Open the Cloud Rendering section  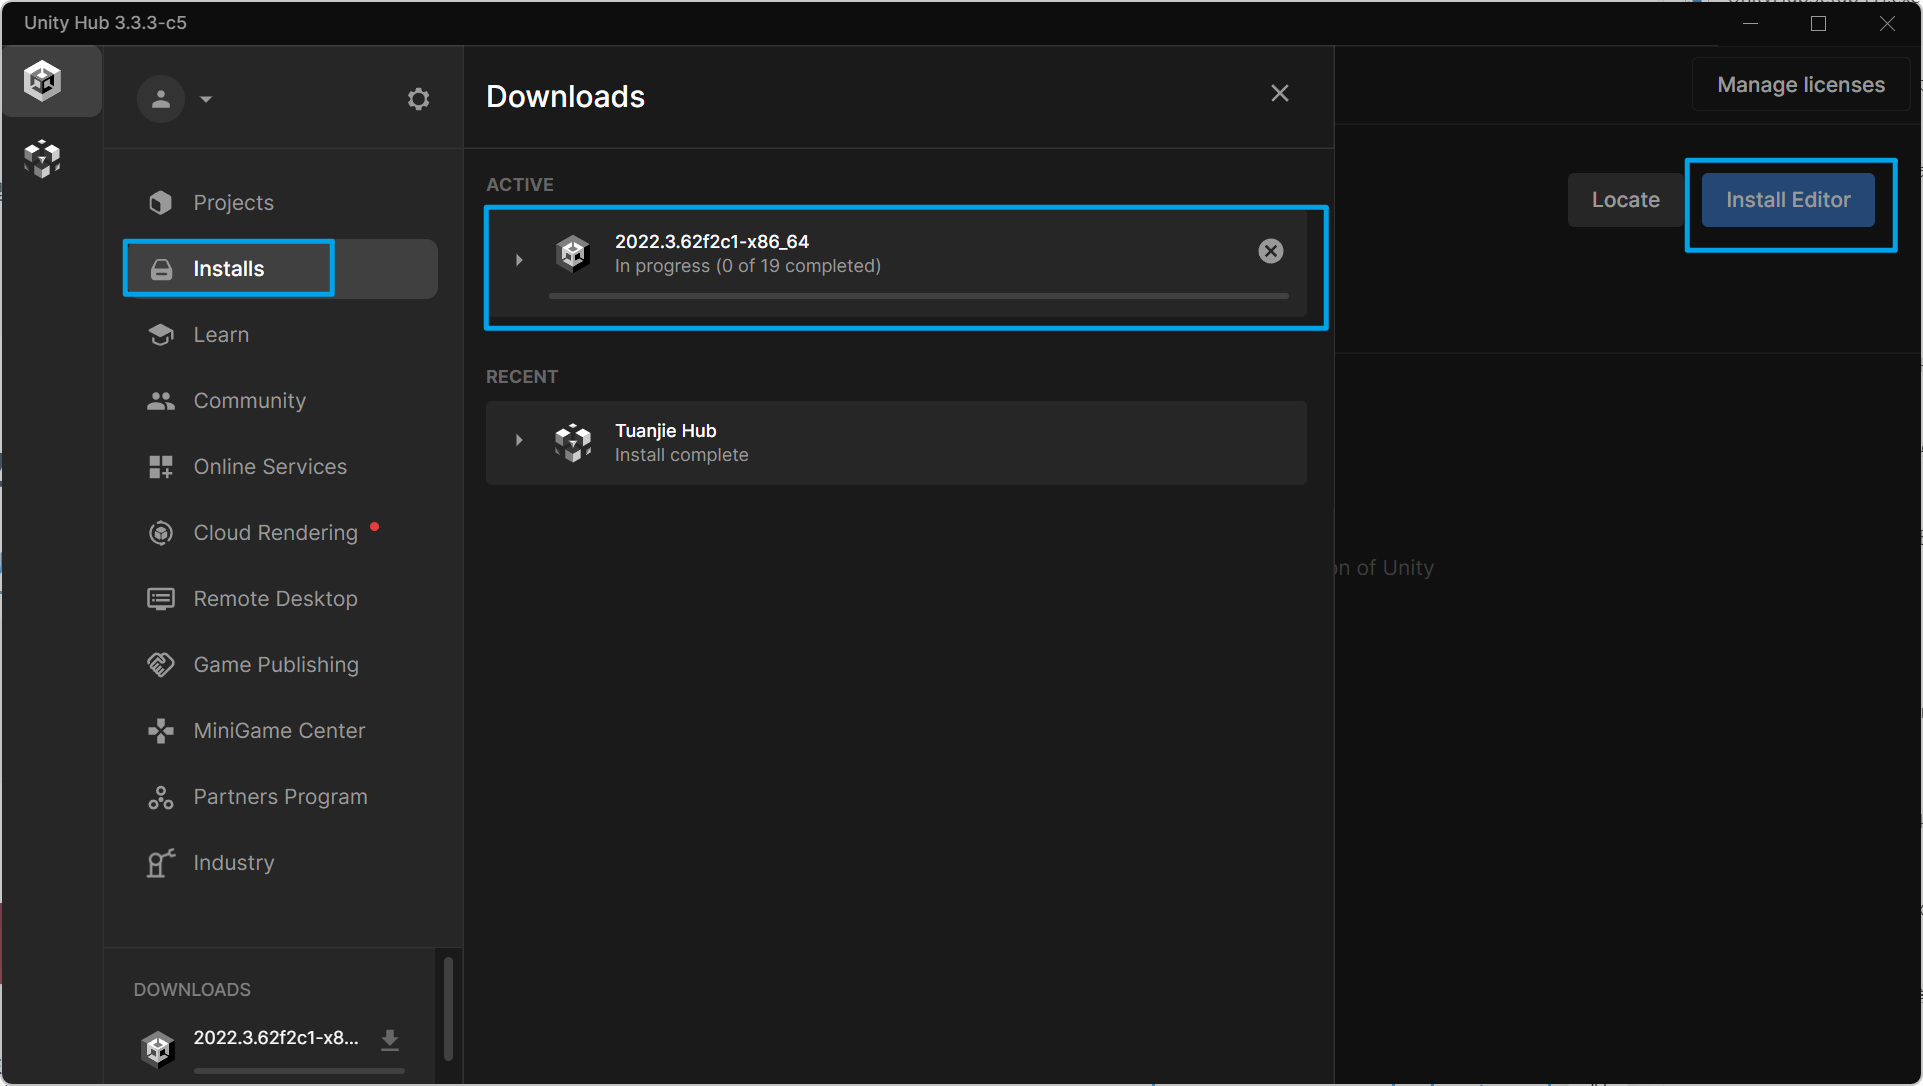click(275, 533)
